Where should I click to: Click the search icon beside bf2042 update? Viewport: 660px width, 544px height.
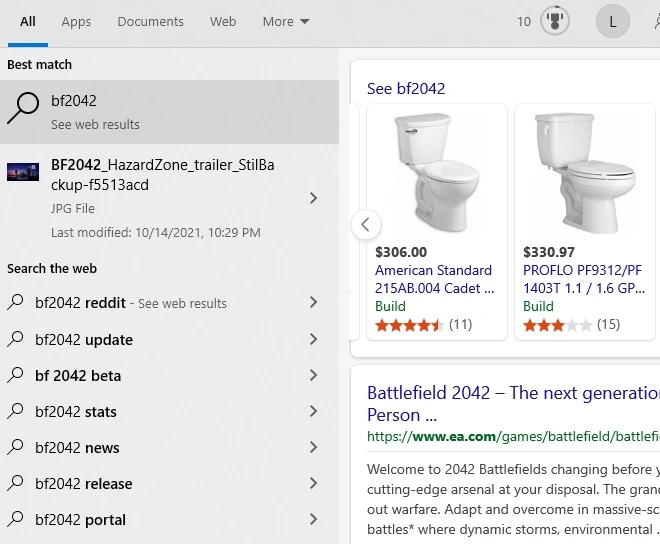tap(15, 339)
